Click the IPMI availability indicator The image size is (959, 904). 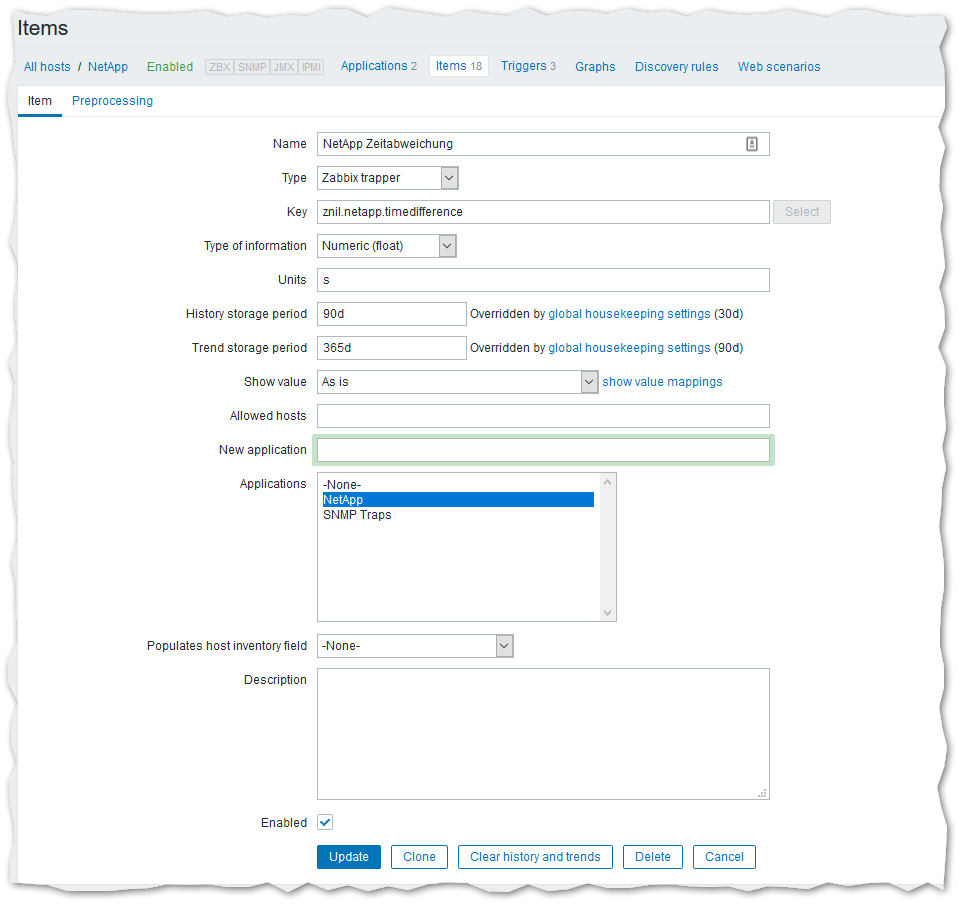pyautogui.click(x=311, y=67)
